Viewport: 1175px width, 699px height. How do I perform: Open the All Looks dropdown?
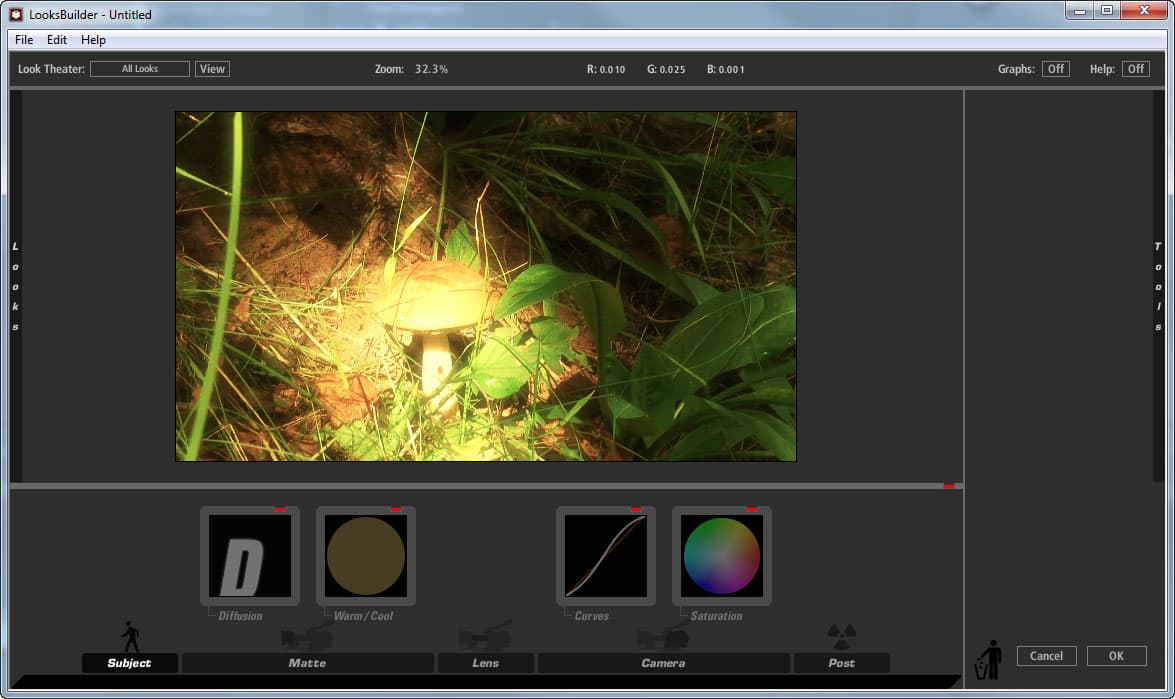[140, 69]
